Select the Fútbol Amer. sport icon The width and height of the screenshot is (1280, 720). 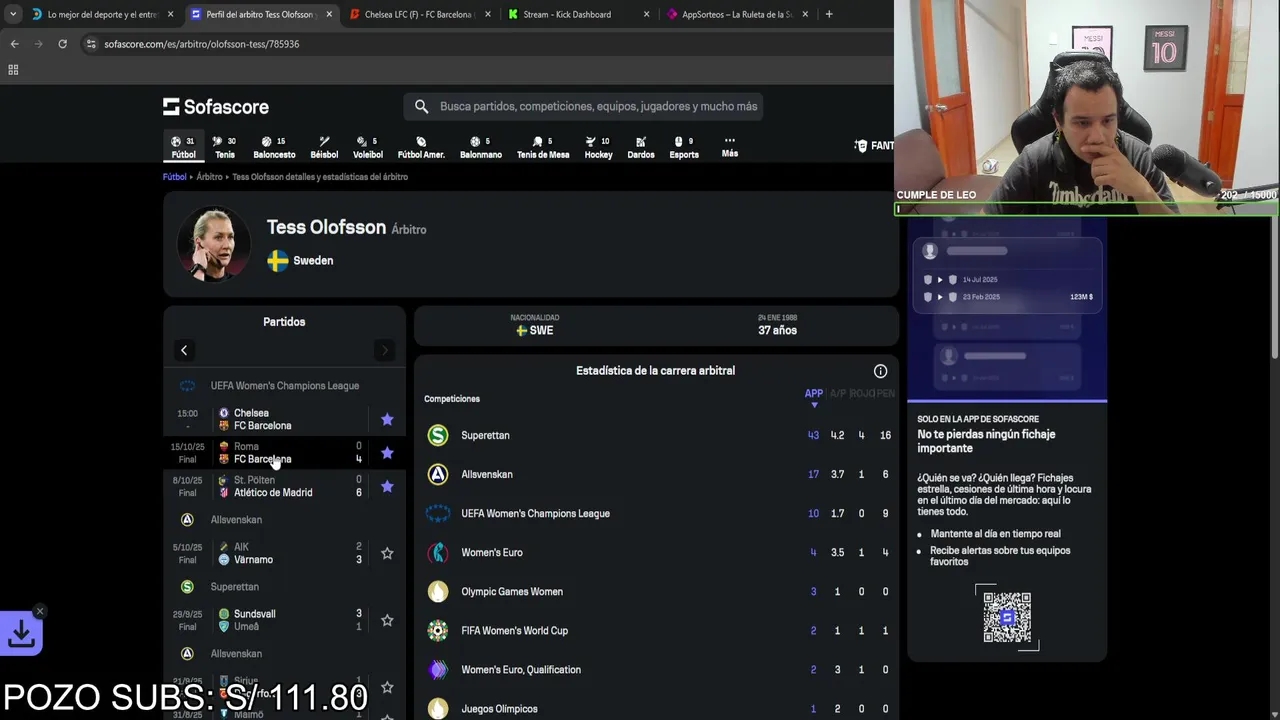tap(421, 147)
